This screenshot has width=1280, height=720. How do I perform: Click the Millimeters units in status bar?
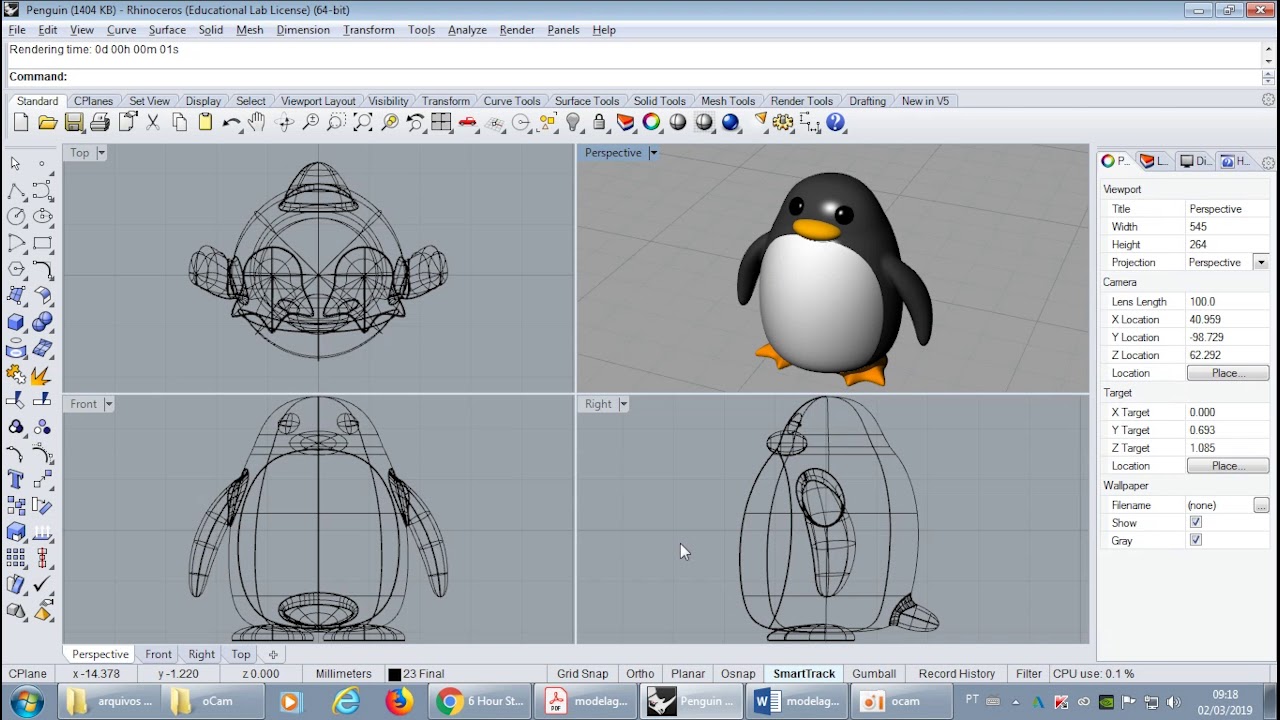point(343,674)
